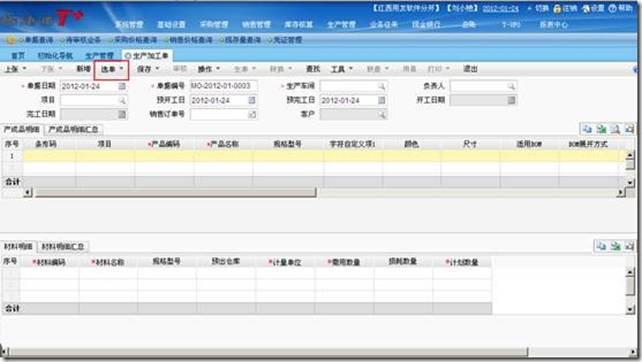Screen dimensions: 642x362
Task: Click 查找 toolbar button
Action: coord(313,69)
